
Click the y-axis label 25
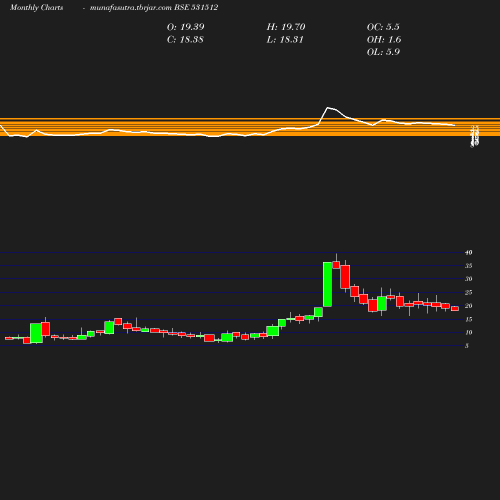pyautogui.click(x=468, y=292)
